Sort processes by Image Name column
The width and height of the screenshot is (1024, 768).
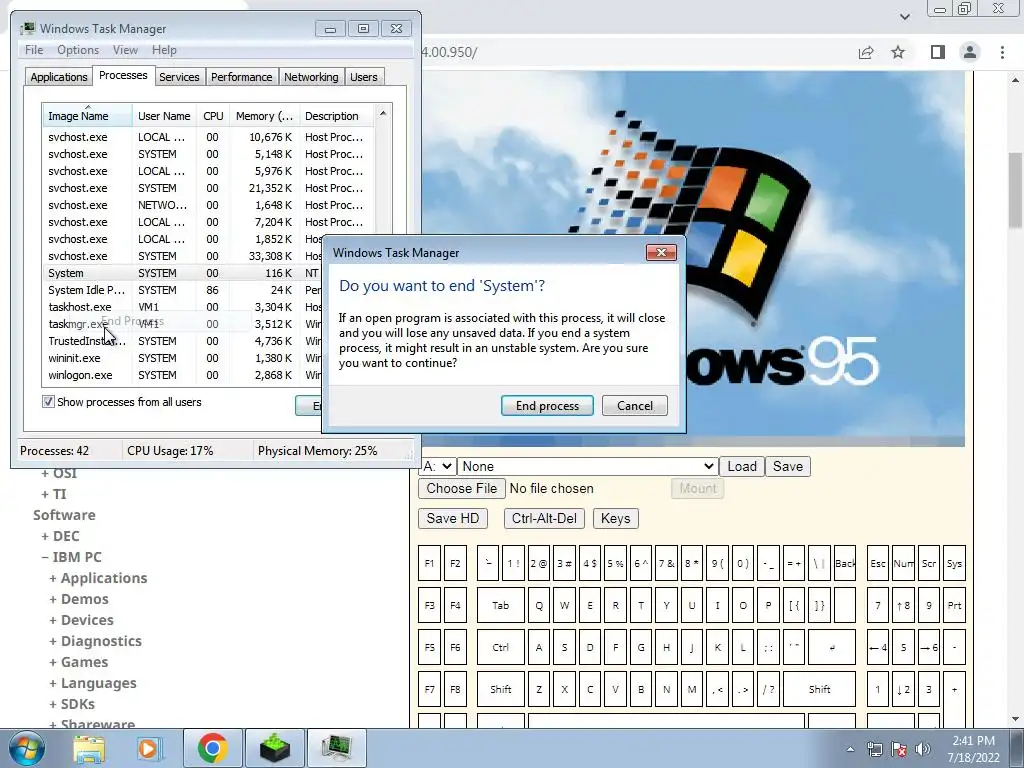click(x=87, y=116)
